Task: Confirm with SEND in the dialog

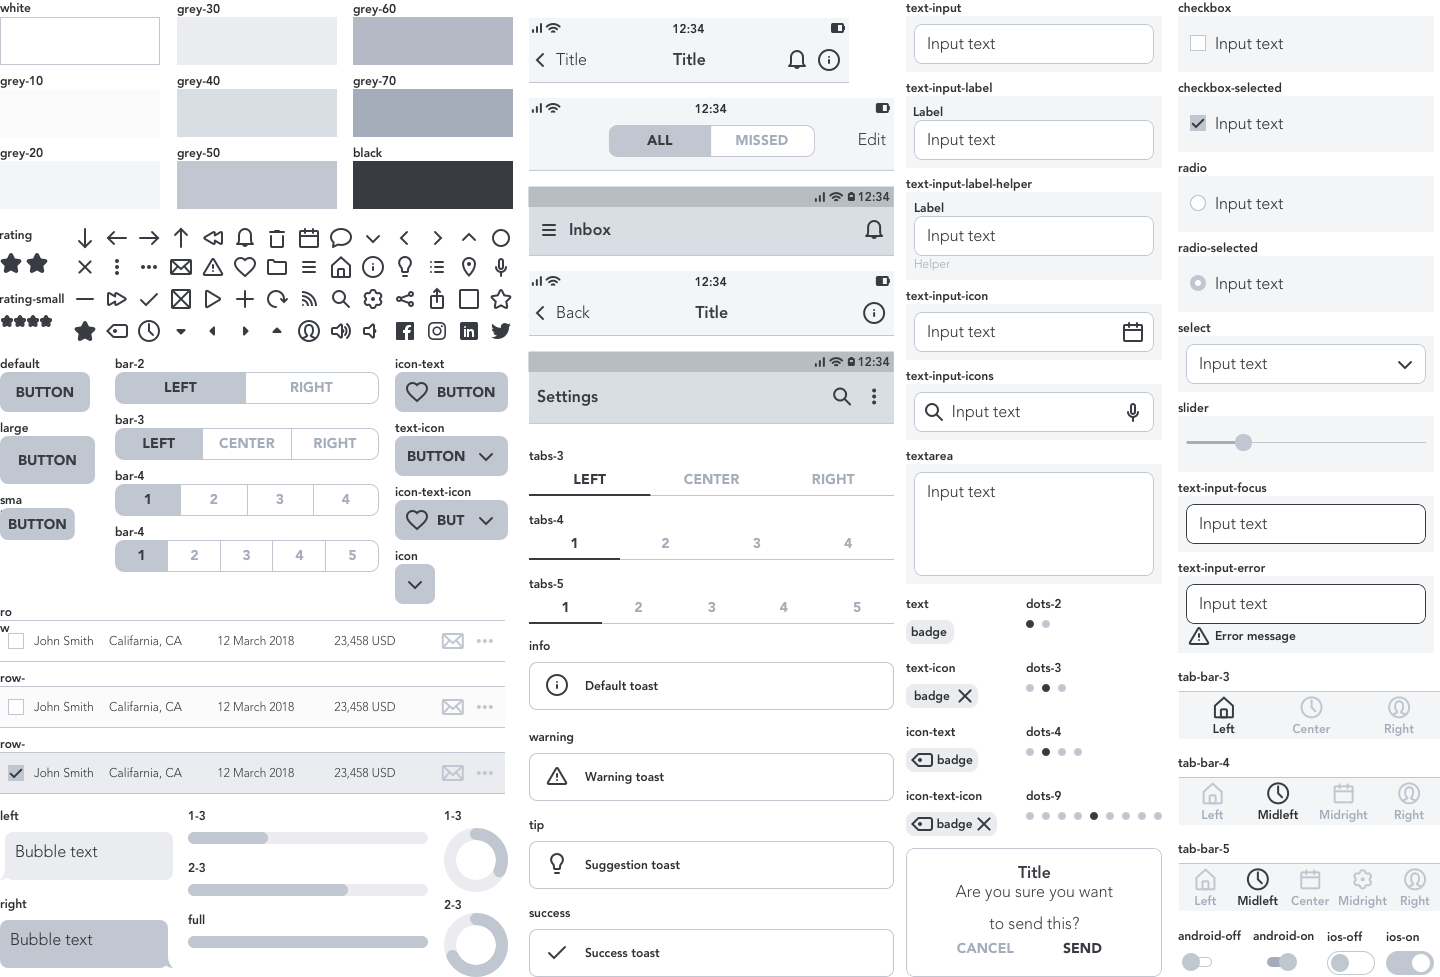Action: click(x=1082, y=948)
